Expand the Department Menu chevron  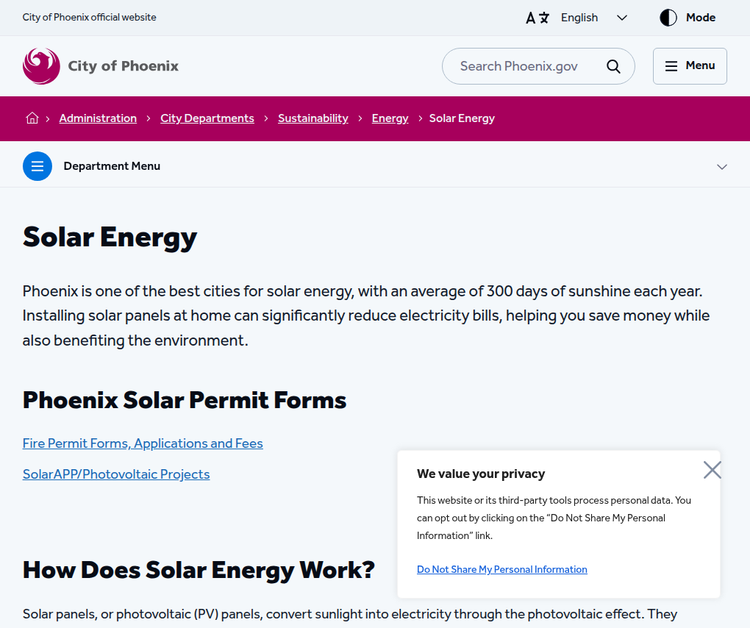(x=722, y=167)
